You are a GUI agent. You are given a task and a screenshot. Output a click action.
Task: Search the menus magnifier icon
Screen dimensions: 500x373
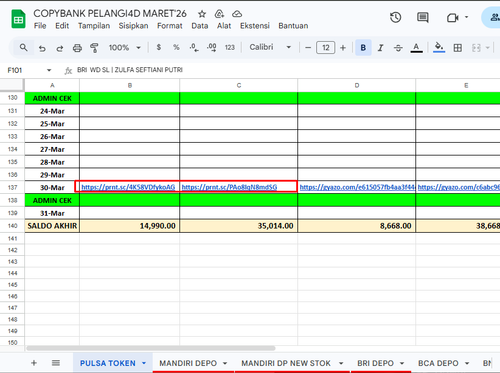click(x=23, y=48)
